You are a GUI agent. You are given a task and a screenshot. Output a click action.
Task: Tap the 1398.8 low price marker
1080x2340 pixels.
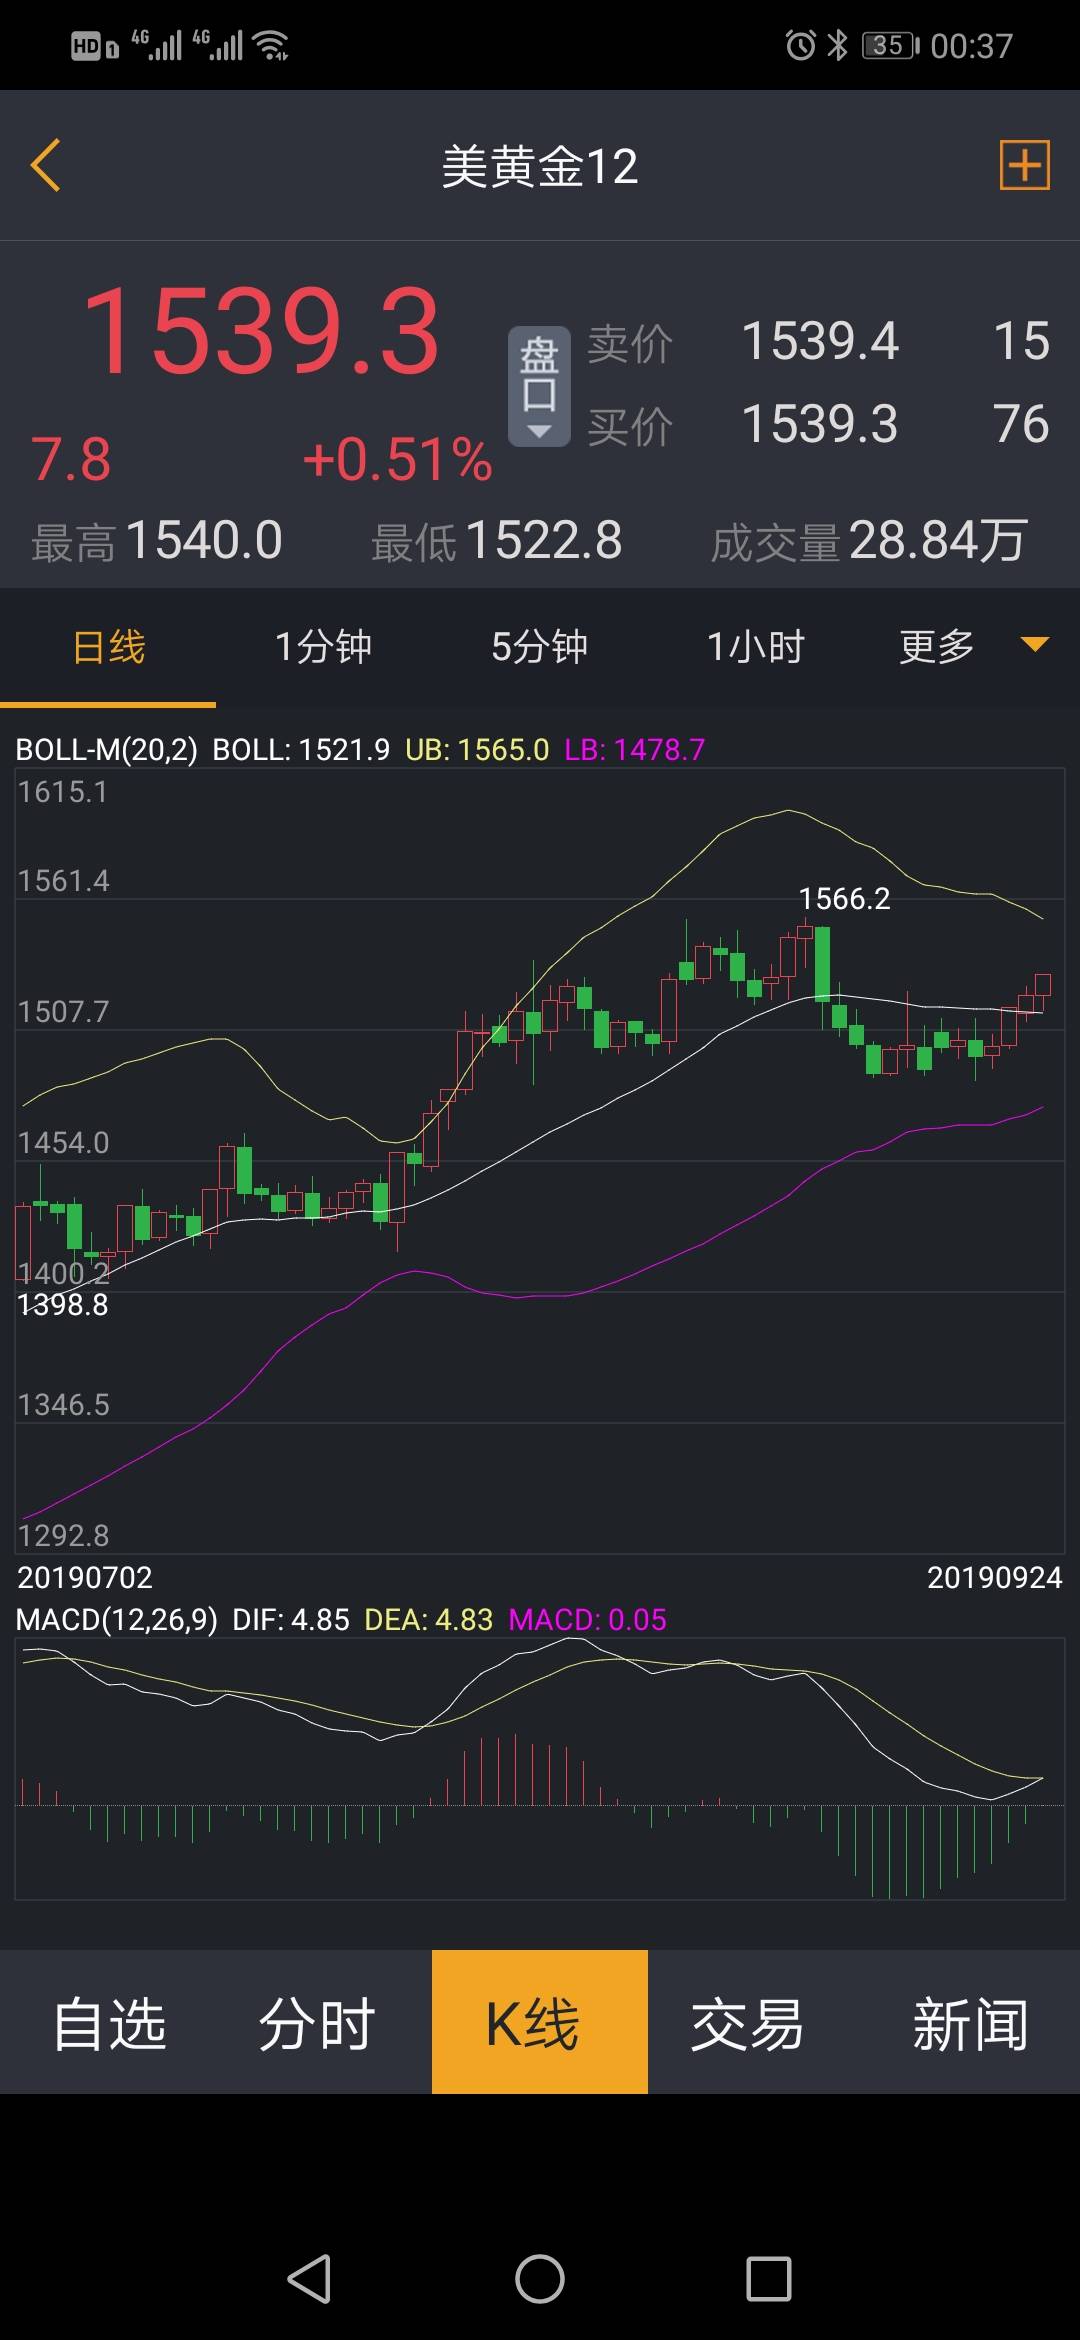point(63,1304)
